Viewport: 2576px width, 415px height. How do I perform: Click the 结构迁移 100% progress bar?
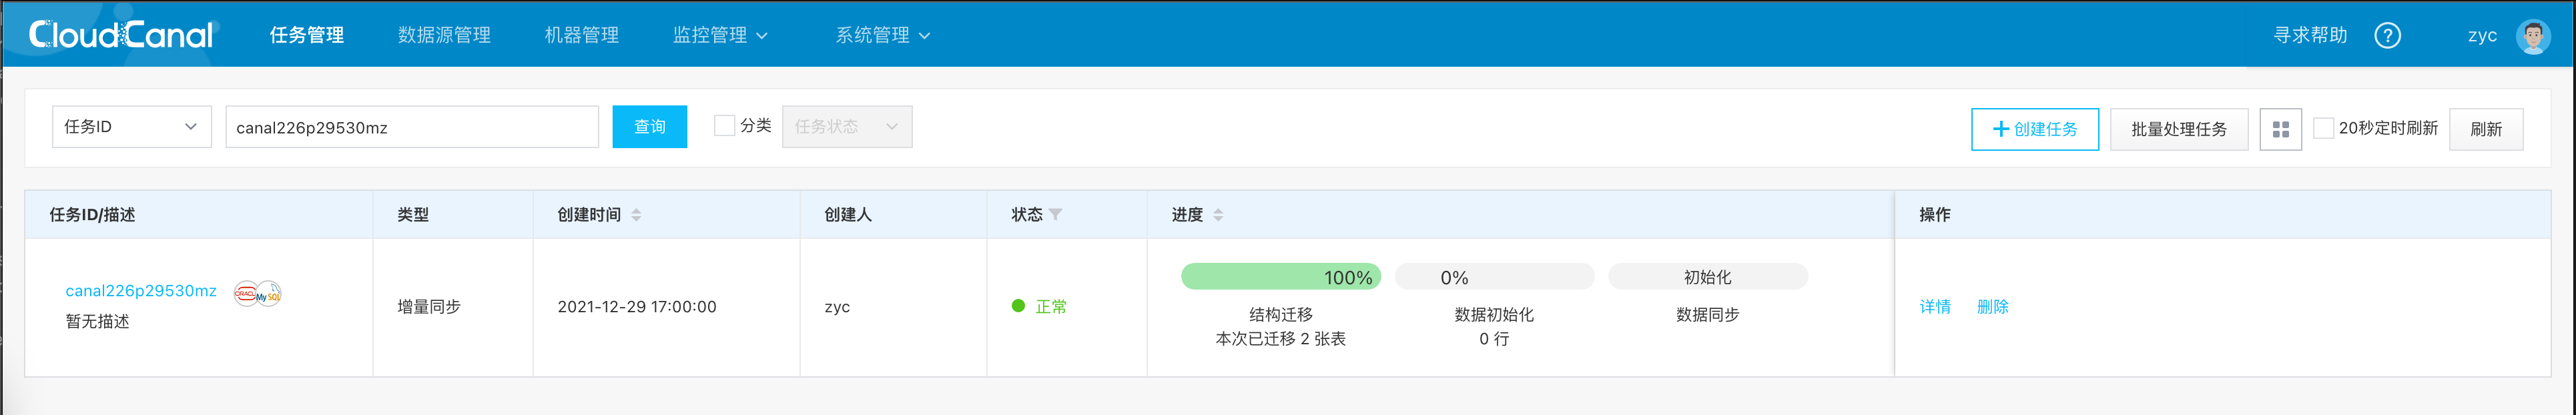pos(1280,277)
